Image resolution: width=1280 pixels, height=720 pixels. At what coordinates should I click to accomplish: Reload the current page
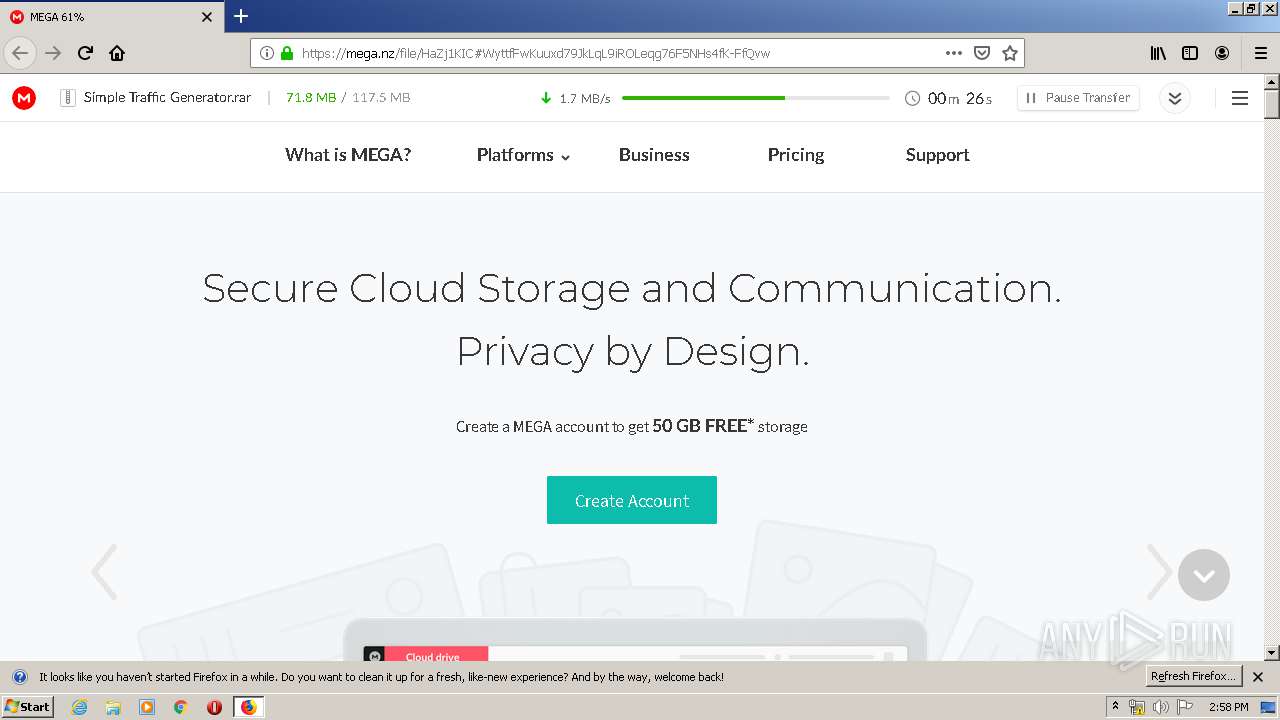pyautogui.click(x=86, y=53)
